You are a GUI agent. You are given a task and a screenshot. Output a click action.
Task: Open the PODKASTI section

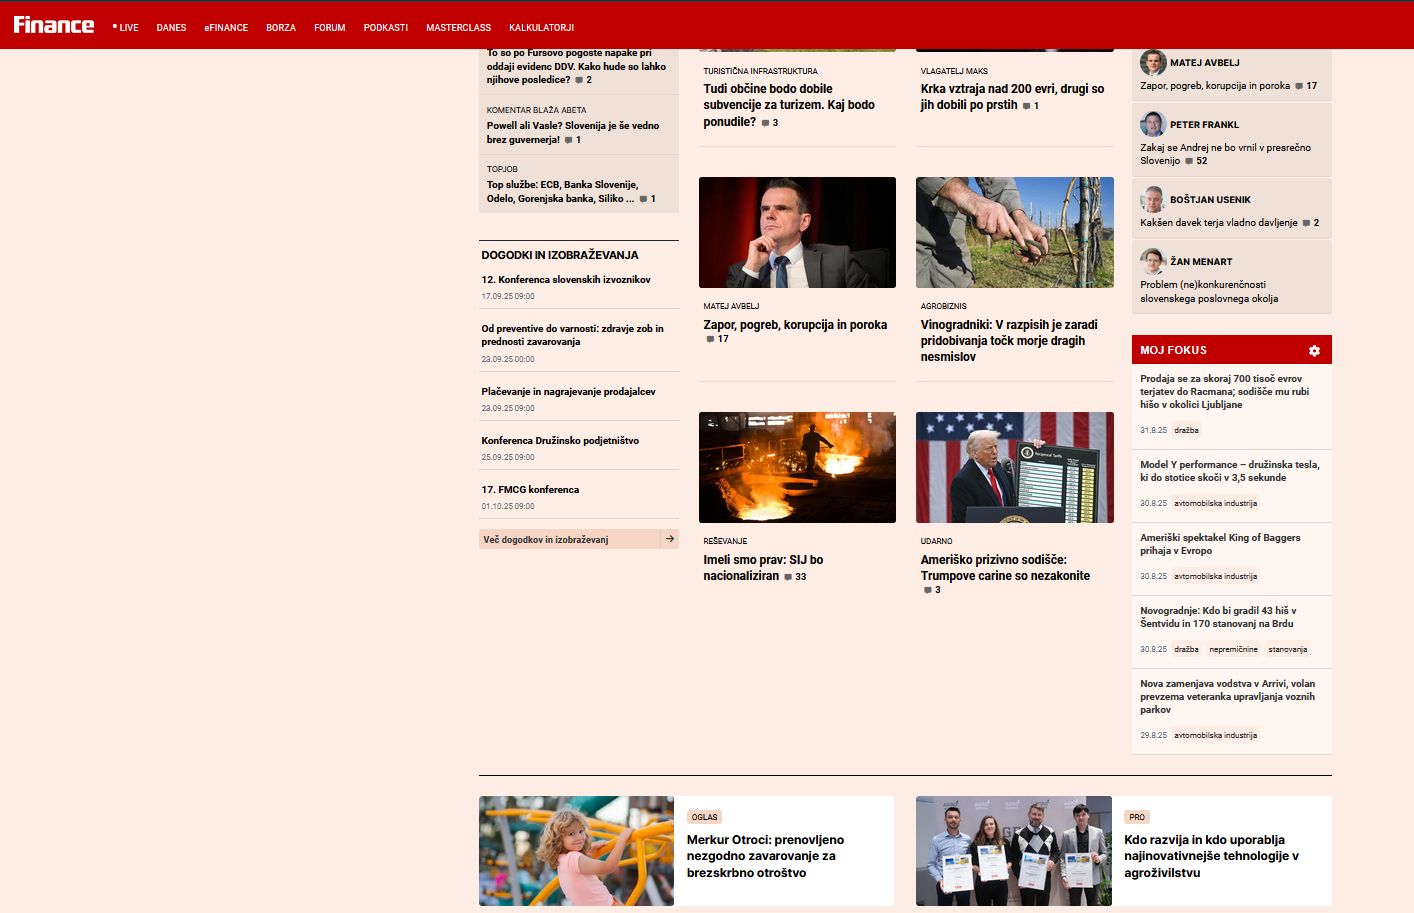click(x=385, y=28)
